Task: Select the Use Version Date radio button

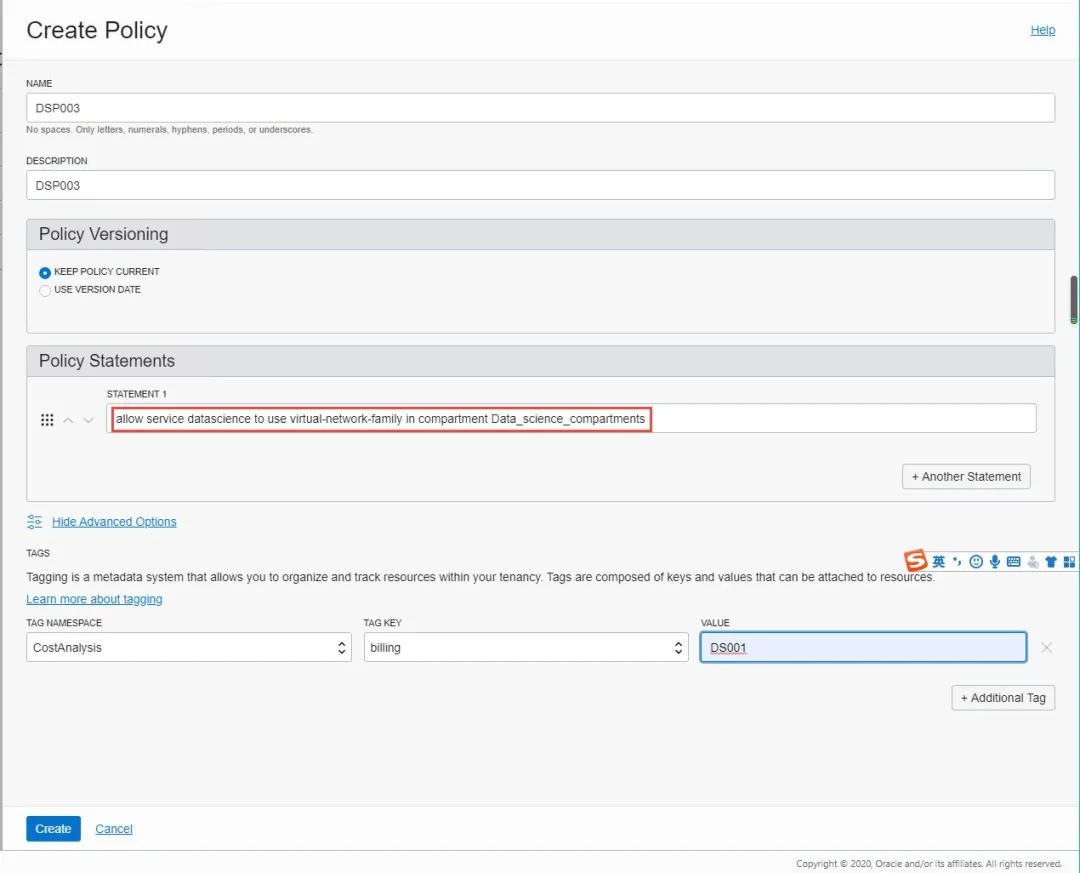Action: 45,290
